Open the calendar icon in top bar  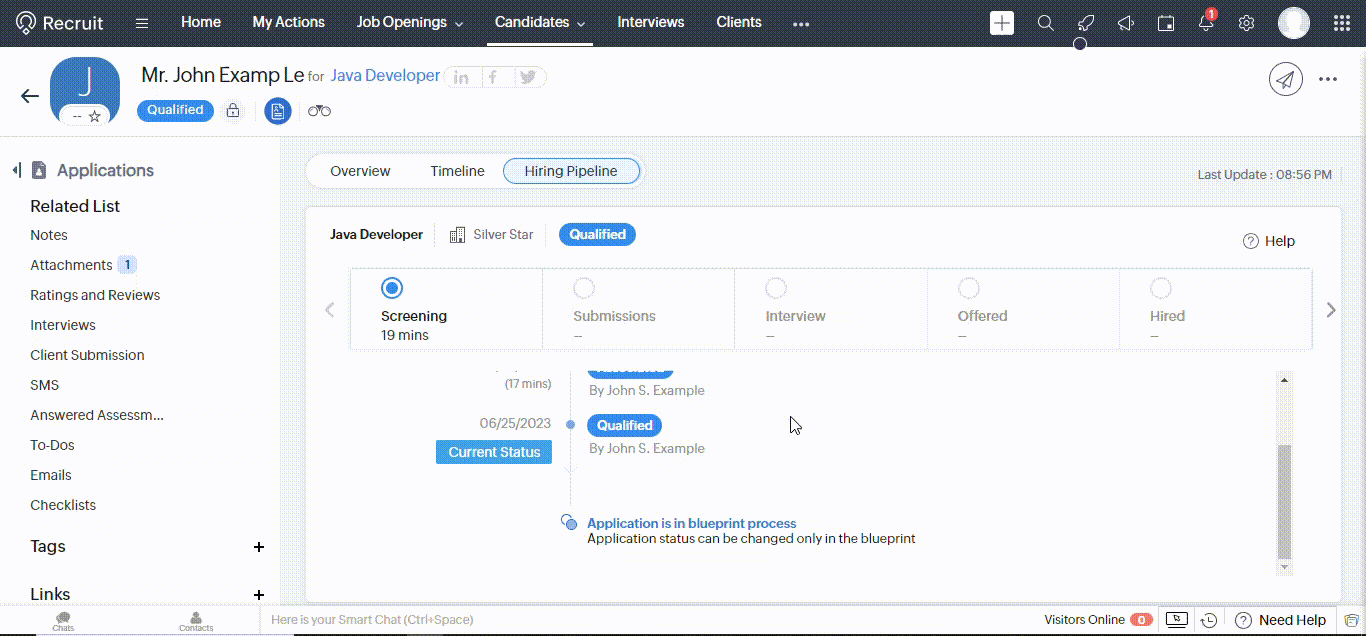click(x=1166, y=22)
